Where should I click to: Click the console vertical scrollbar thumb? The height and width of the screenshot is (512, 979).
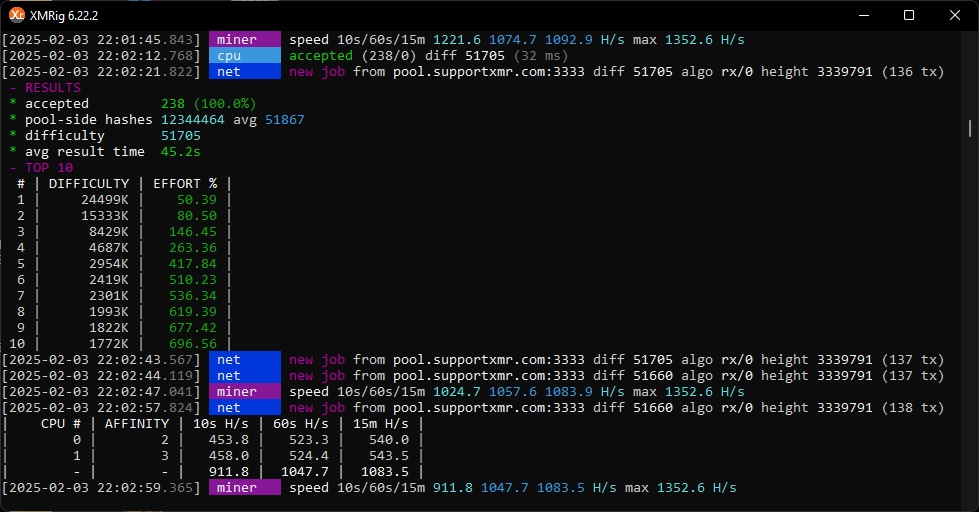(970, 129)
